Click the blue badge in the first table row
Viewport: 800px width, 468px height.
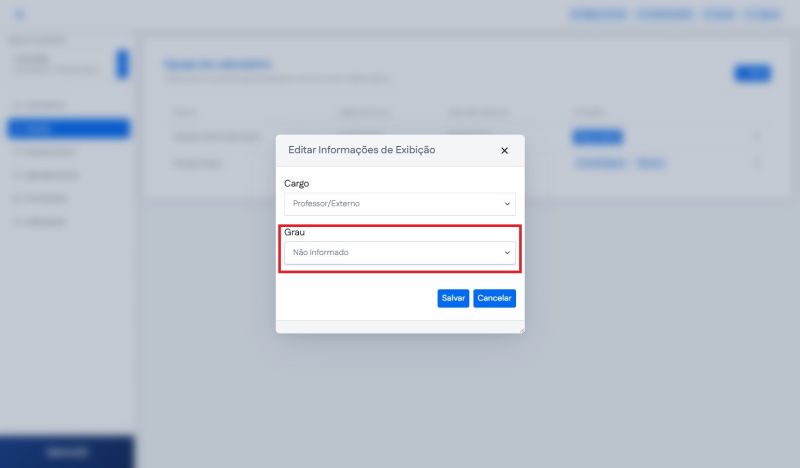[x=597, y=136]
